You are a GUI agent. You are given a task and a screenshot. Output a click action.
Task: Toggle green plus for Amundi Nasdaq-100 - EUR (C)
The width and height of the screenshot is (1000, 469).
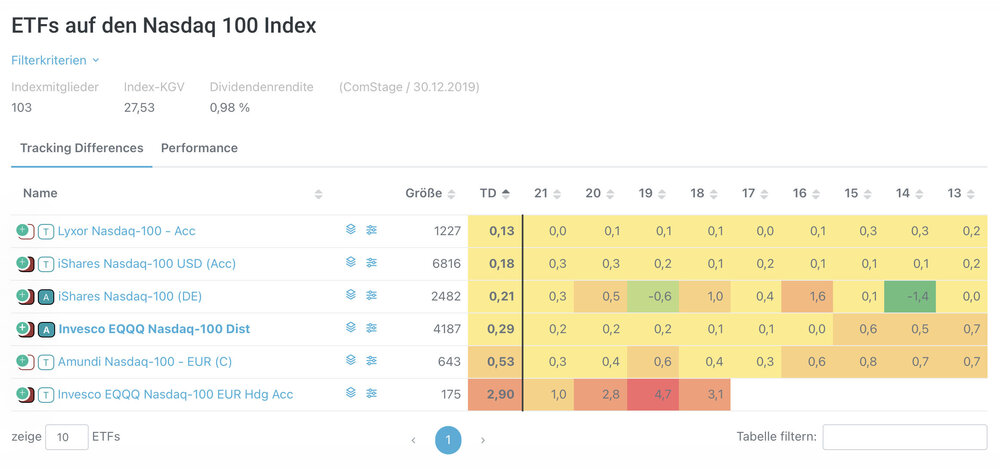(x=24, y=361)
